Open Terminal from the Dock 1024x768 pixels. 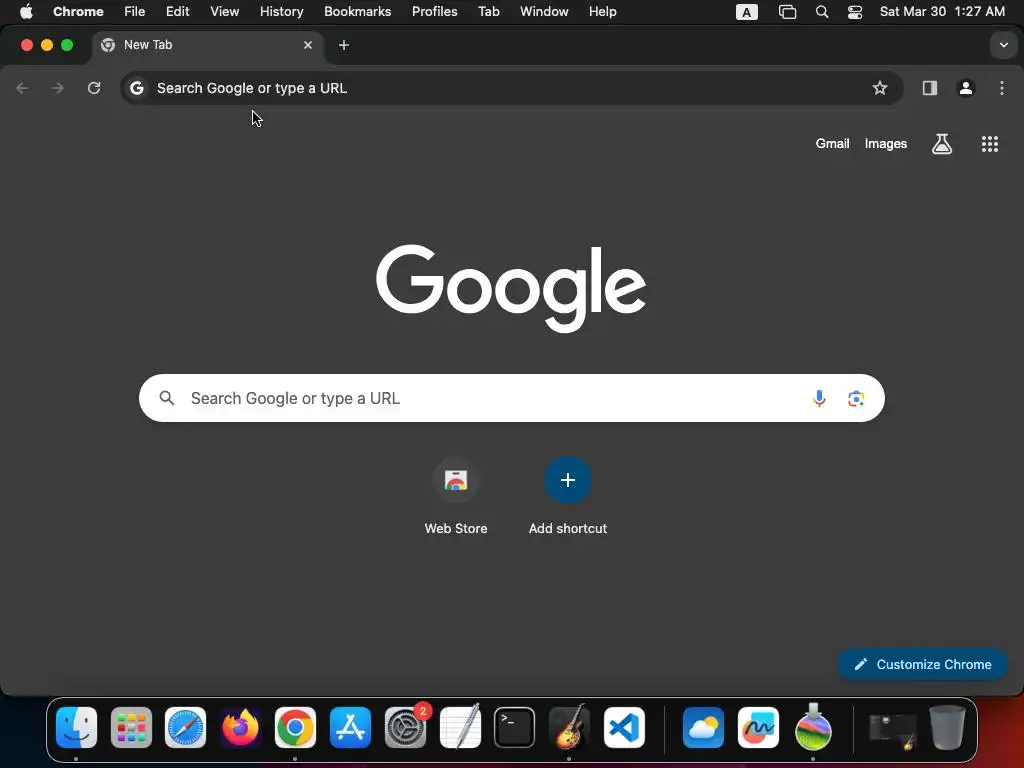click(515, 728)
